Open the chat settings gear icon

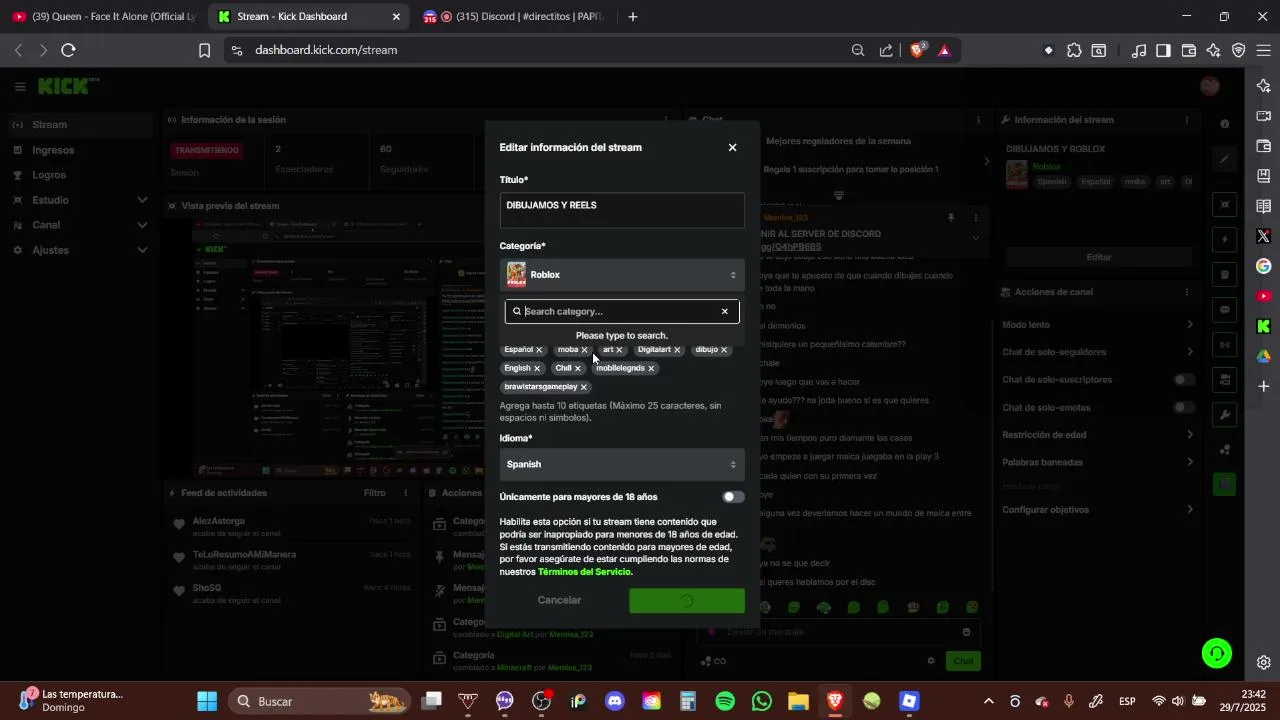(x=931, y=661)
